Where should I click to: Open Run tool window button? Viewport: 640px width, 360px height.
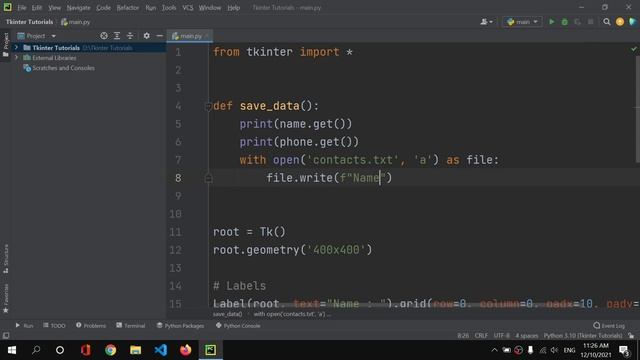24,326
